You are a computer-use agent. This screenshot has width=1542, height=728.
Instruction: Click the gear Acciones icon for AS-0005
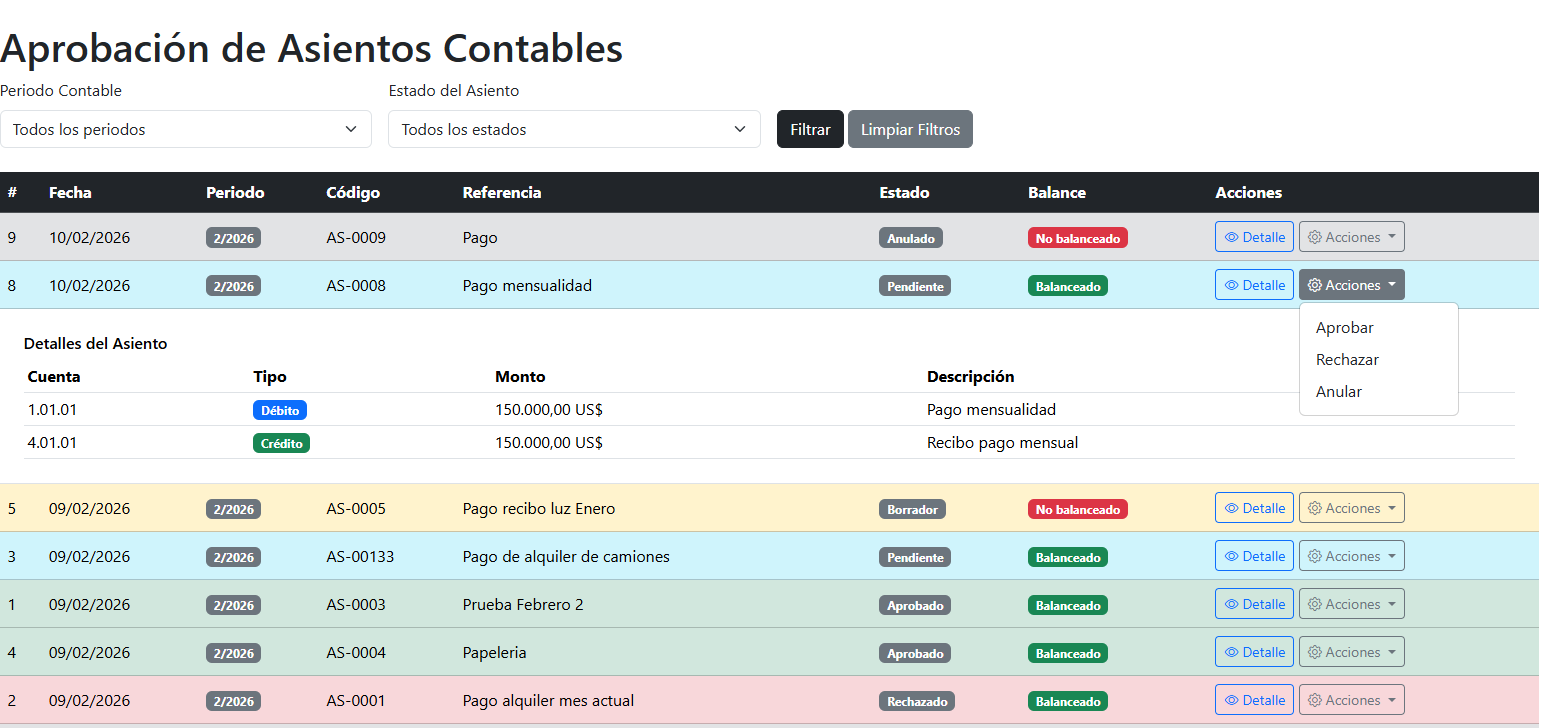pos(1315,508)
